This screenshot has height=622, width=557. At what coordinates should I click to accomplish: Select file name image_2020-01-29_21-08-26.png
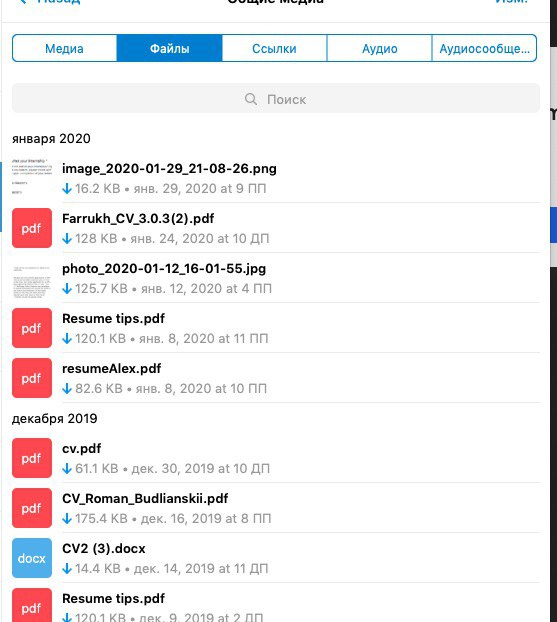pos(169,169)
